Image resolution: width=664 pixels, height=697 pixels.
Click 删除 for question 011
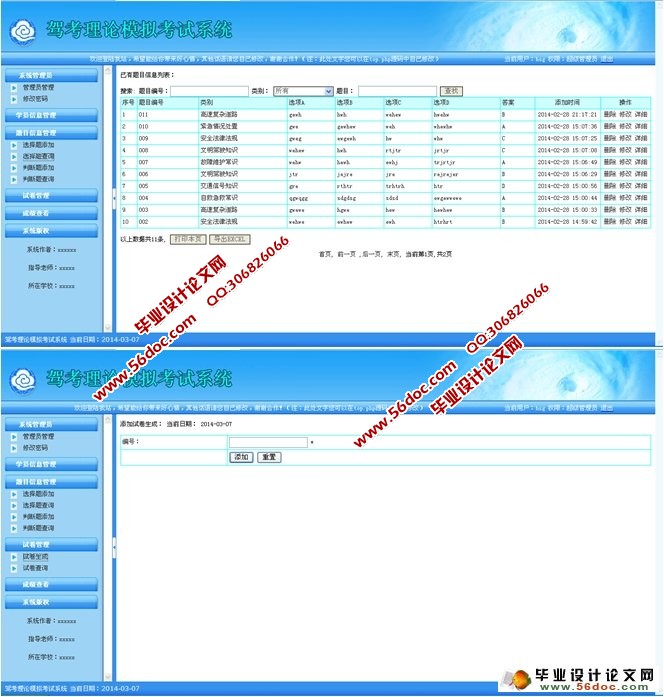(x=609, y=115)
